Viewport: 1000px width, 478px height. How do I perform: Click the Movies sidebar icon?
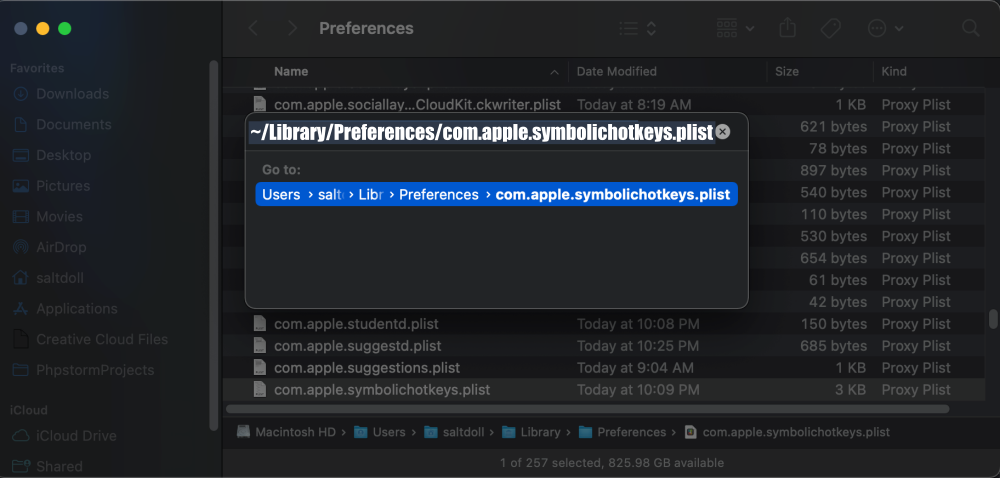tap(21, 217)
